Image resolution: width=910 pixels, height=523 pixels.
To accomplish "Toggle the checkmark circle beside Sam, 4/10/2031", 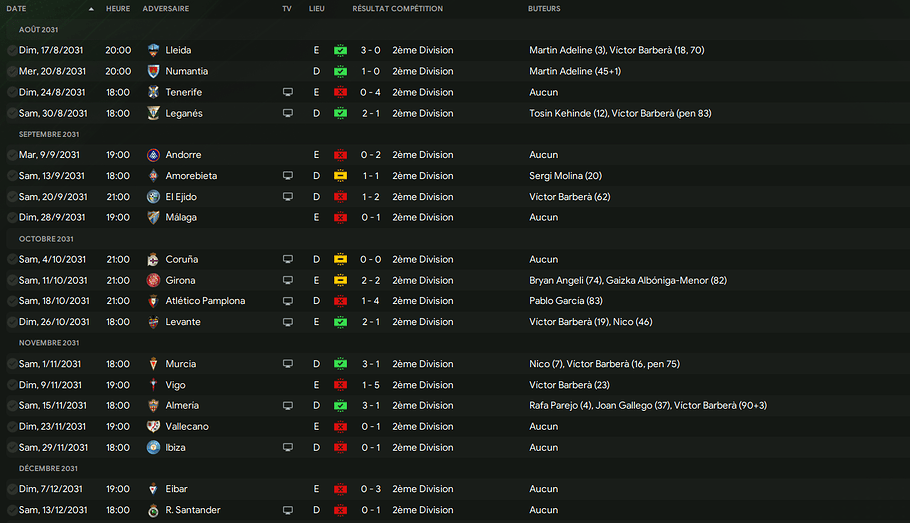I will tap(12, 259).
